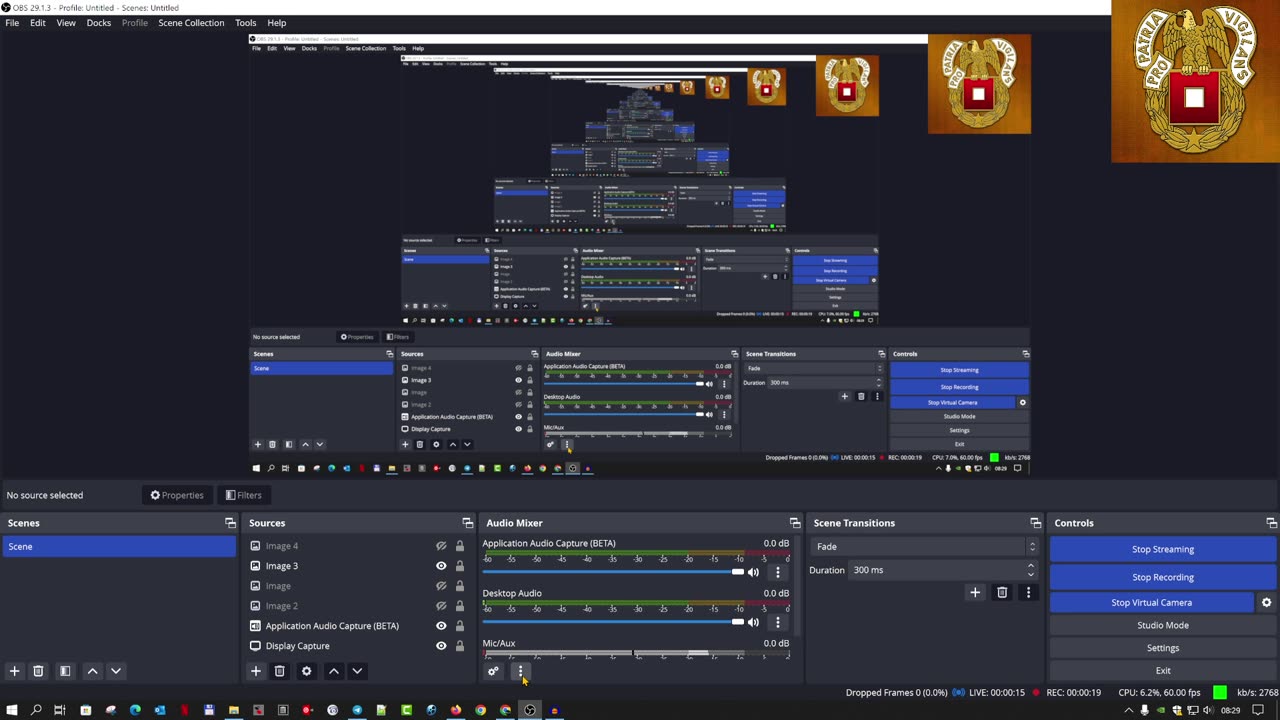The height and width of the screenshot is (720, 1280).
Task: Open transition properties three-dot menu
Action: pyautogui.click(x=1028, y=592)
